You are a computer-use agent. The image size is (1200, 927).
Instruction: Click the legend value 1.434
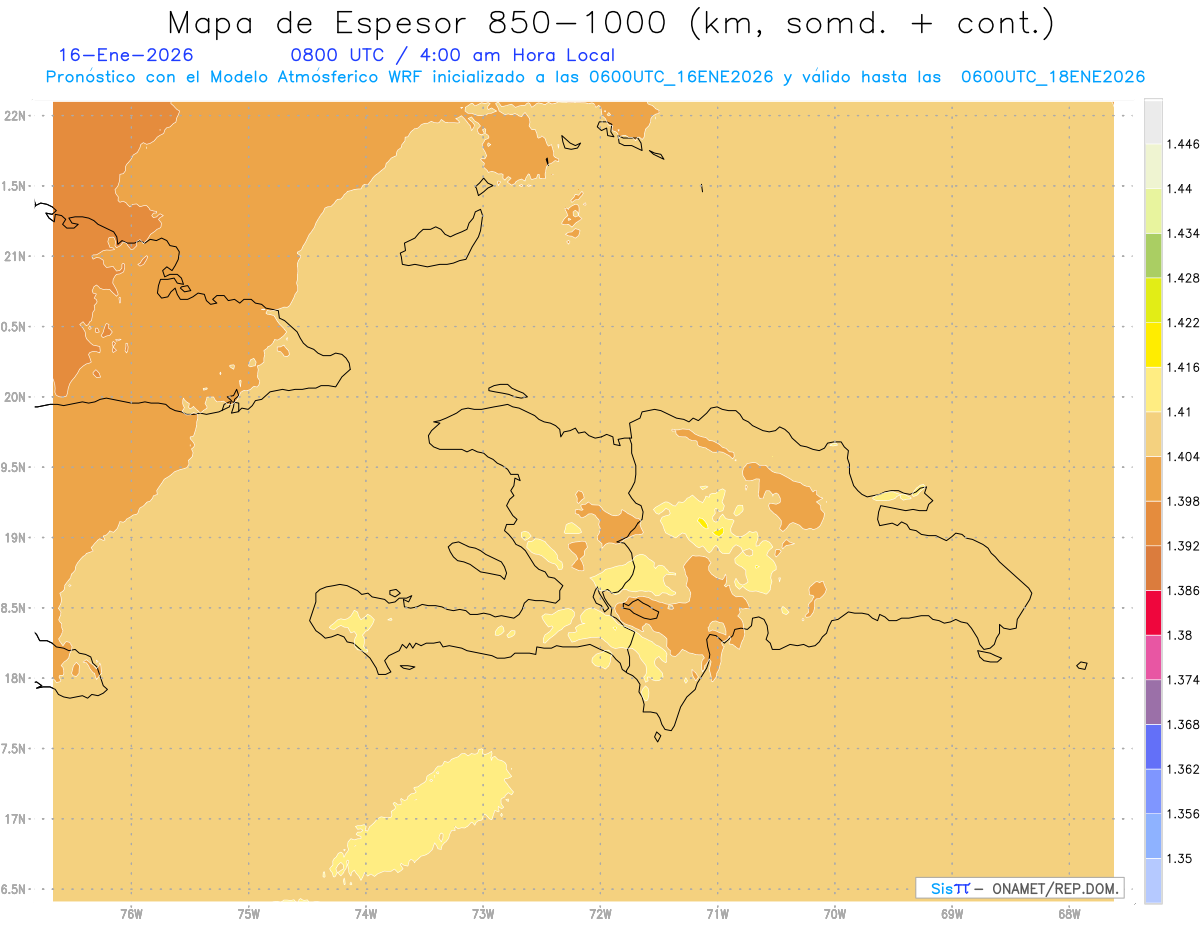[x=1183, y=233]
